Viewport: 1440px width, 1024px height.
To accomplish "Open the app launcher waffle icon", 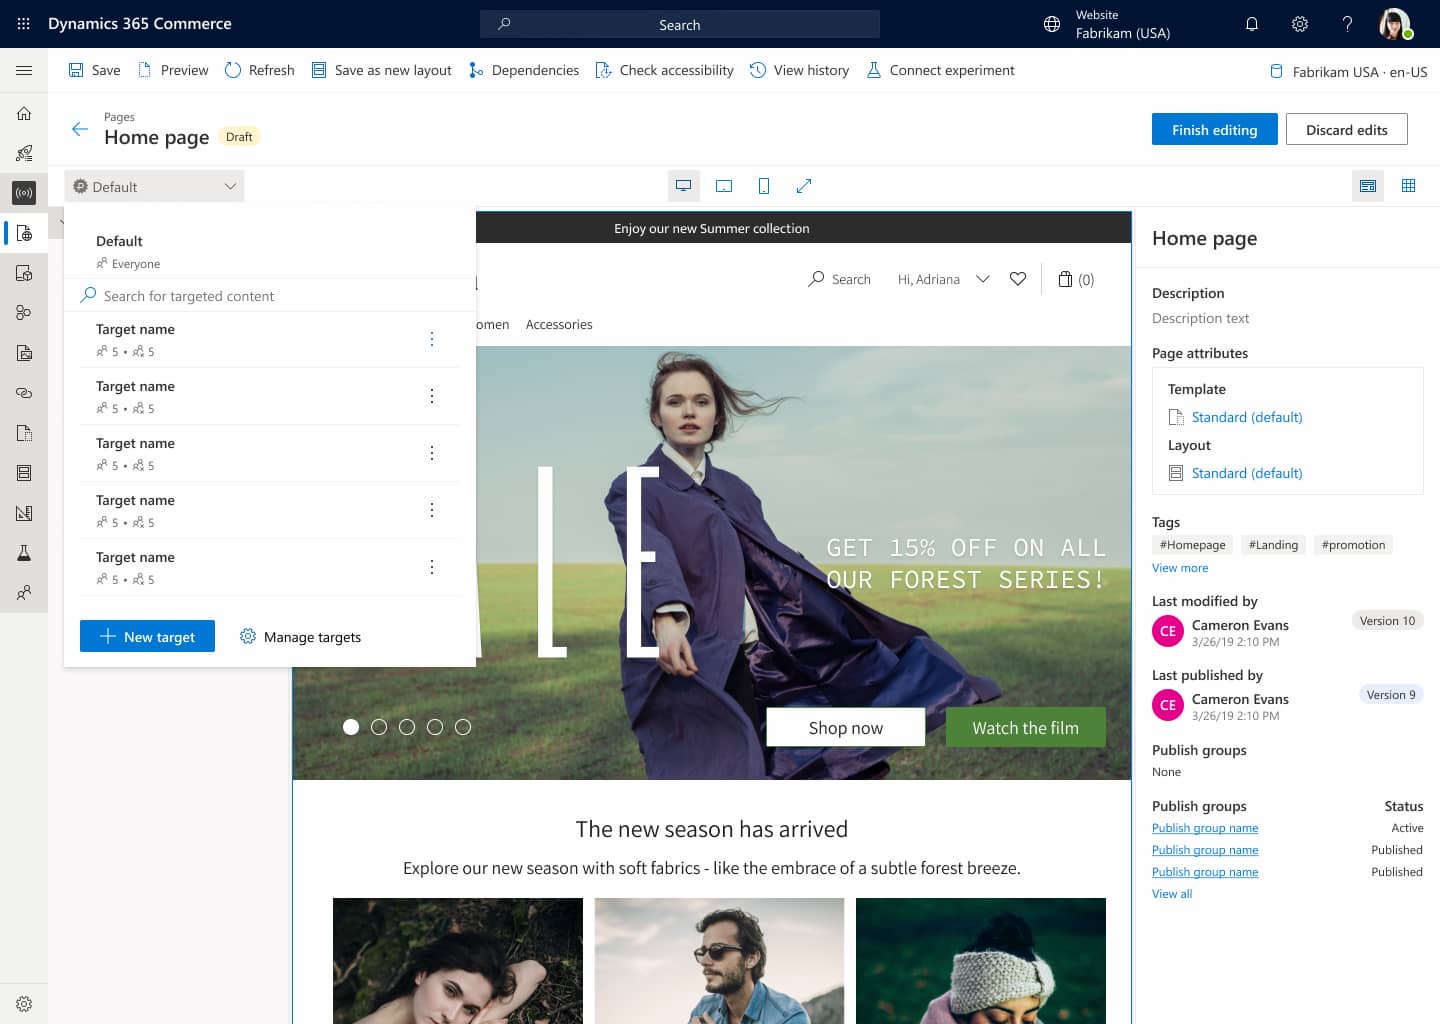I will [24, 24].
